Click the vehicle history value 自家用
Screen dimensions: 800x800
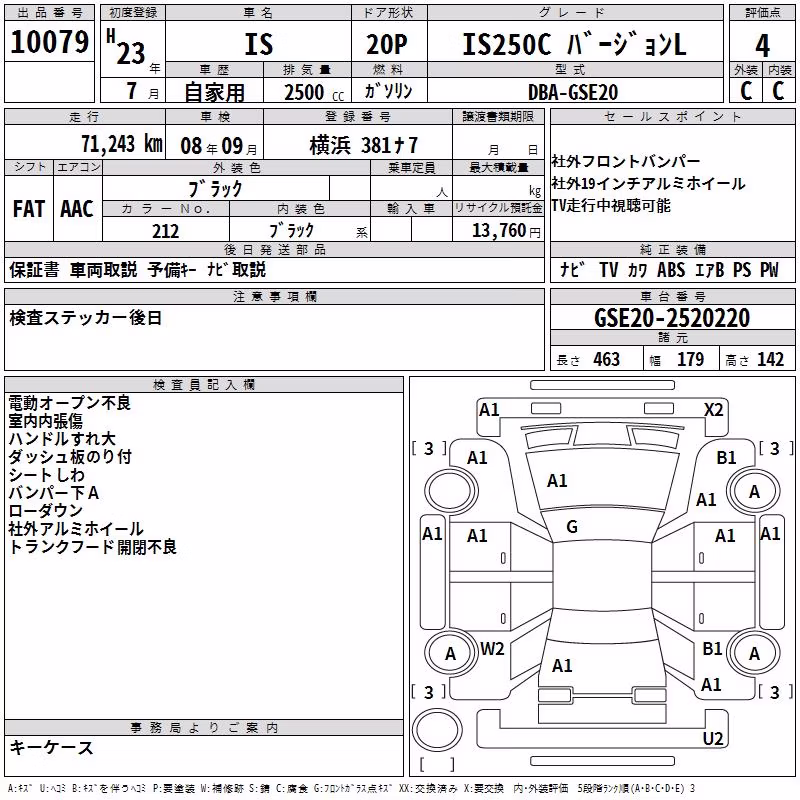tap(214, 92)
